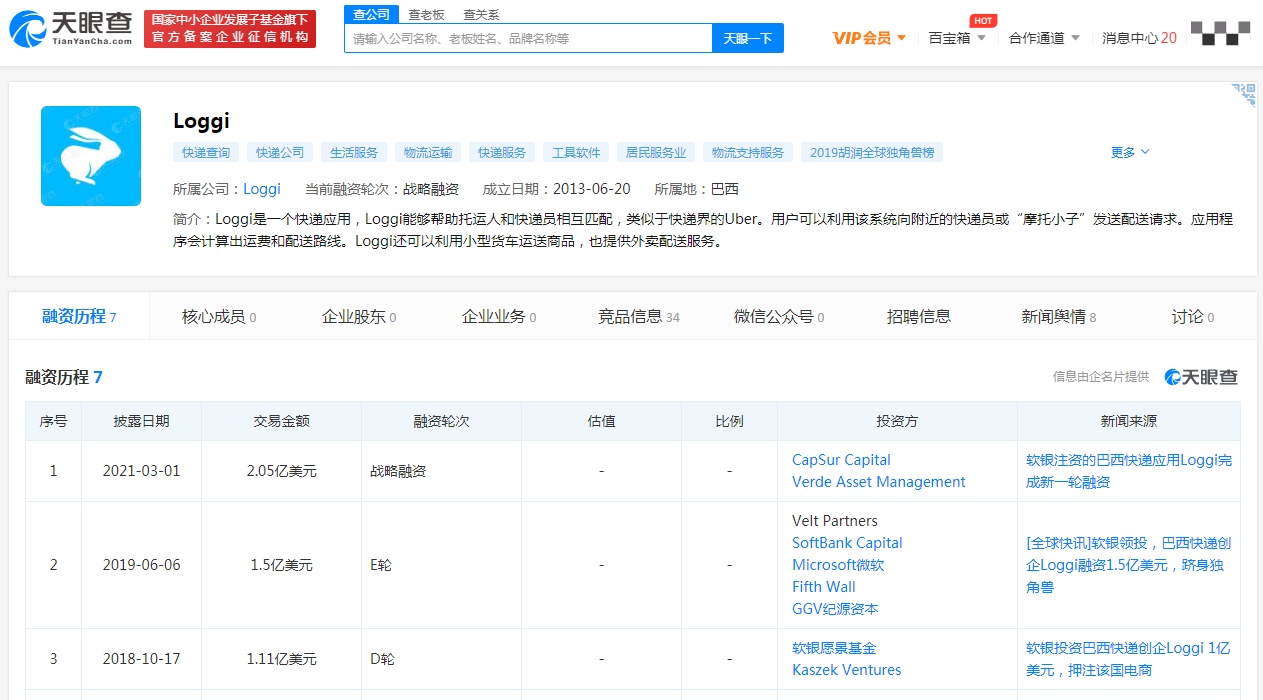Screen dimensions: 1263x700
Task: Open the VIP会员 dropdown menu
Action: tap(869, 38)
